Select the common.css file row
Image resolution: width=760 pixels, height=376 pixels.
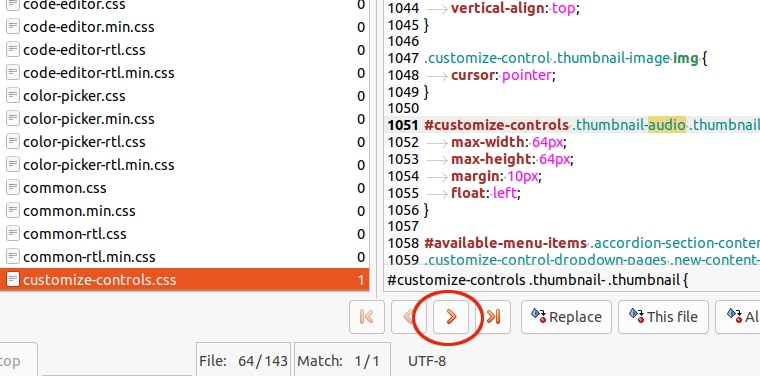184,188
